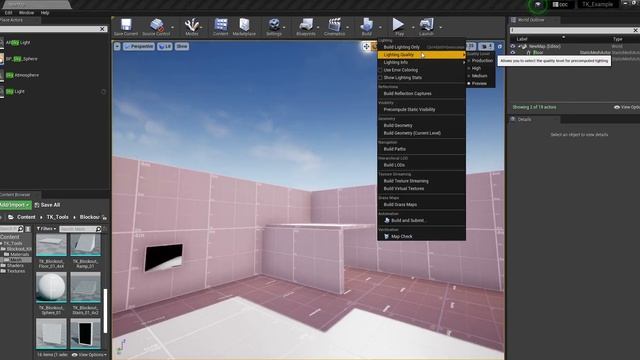Select High lighting quality
The image size is (640, 360).
tap(480, 68)
